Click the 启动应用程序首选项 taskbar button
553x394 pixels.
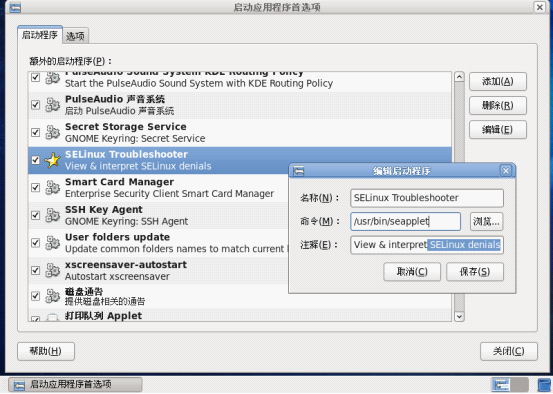(75, 385)
